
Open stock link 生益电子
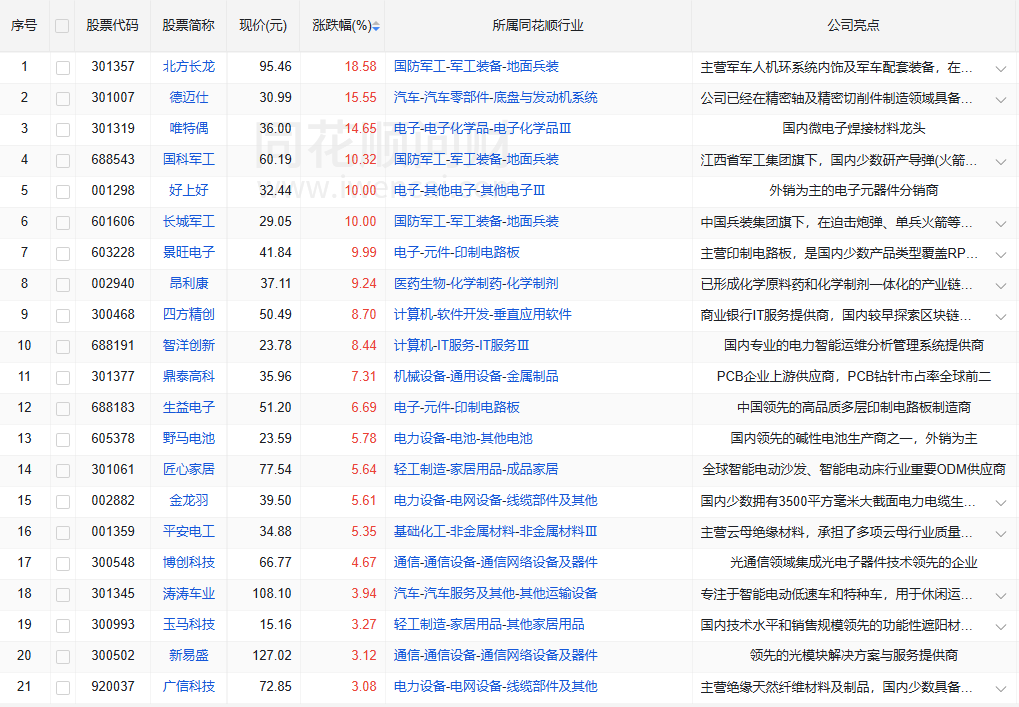click(188, 407)
